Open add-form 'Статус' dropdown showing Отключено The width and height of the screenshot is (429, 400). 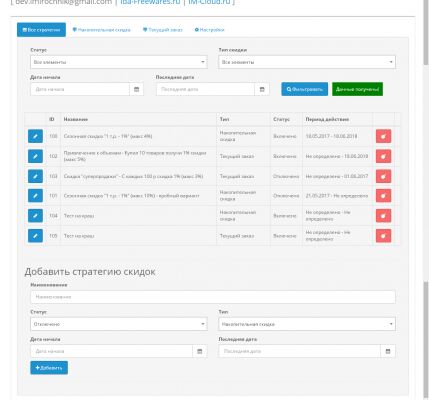pyautogui.click(x=119, y=324)
